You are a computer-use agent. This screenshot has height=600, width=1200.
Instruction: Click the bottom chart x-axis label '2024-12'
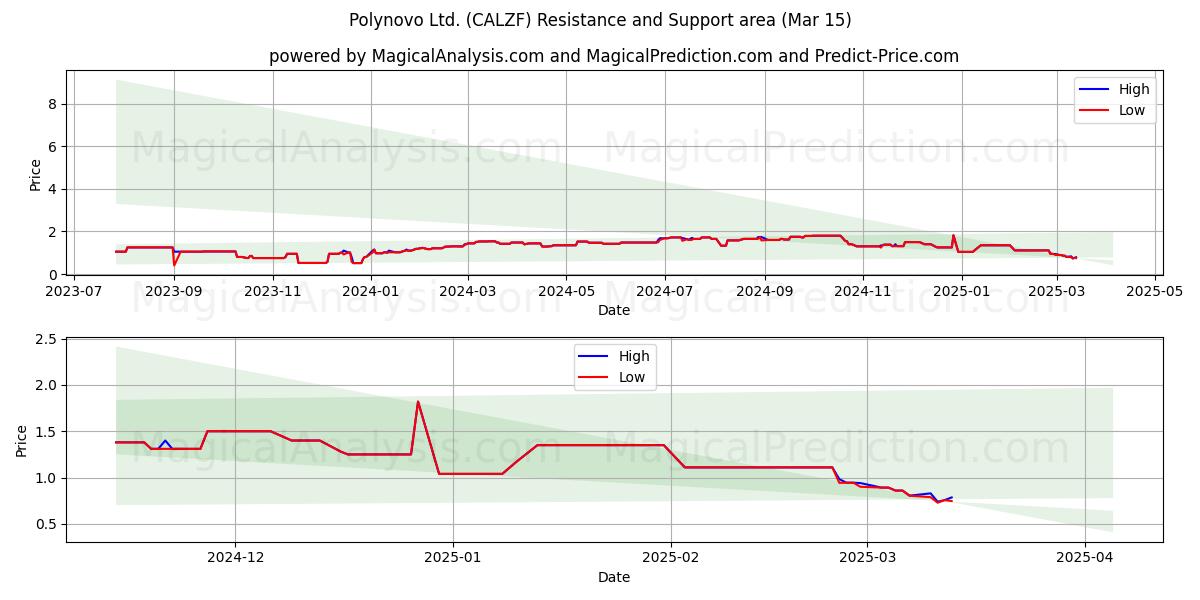(236, 559)
